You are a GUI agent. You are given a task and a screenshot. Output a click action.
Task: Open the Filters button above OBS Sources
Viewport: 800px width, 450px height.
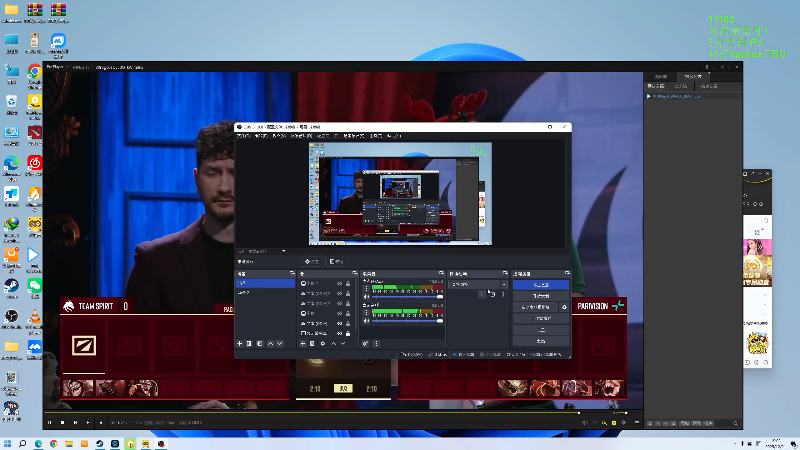click(x=336, y=262)
